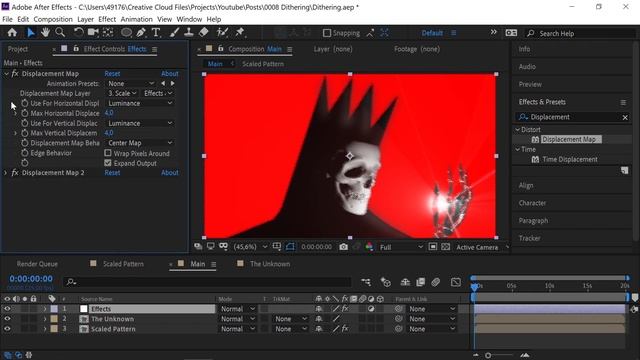Toggle Displacement Map 2 fx switch
This screenshot has height=360, width=640.
(15, 173)
